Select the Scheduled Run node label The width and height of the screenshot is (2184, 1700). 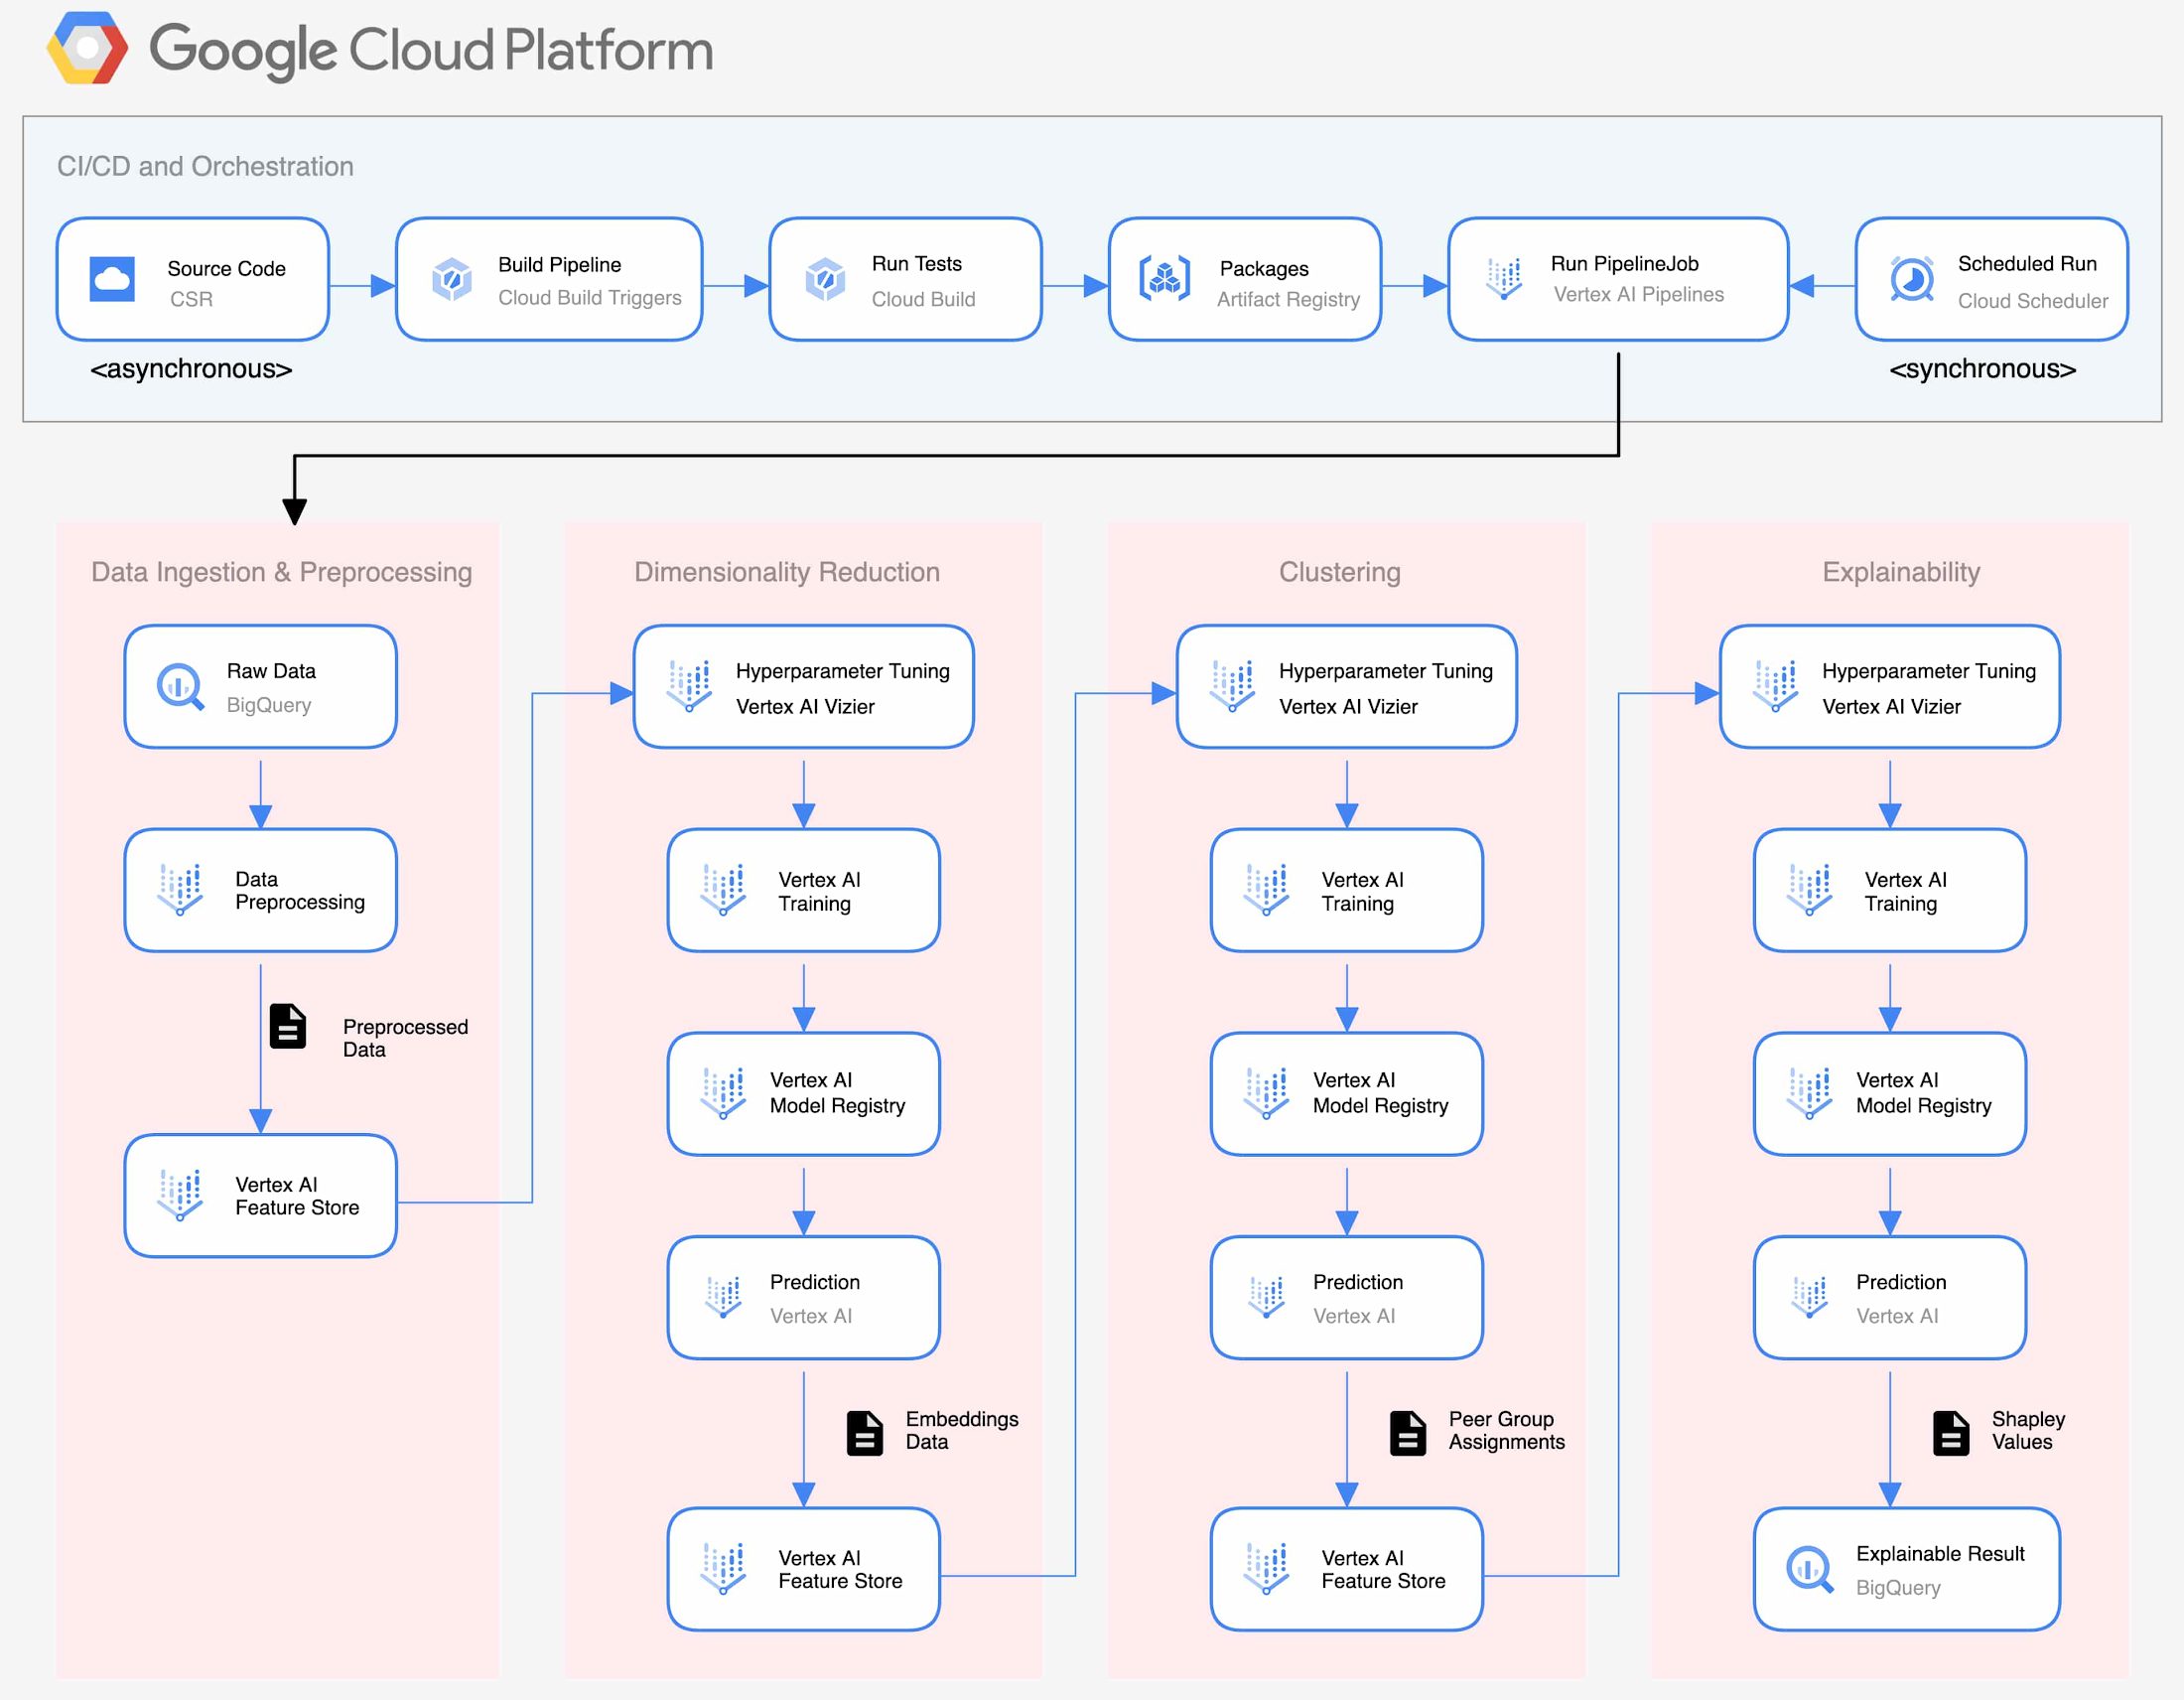point(2027,263)
